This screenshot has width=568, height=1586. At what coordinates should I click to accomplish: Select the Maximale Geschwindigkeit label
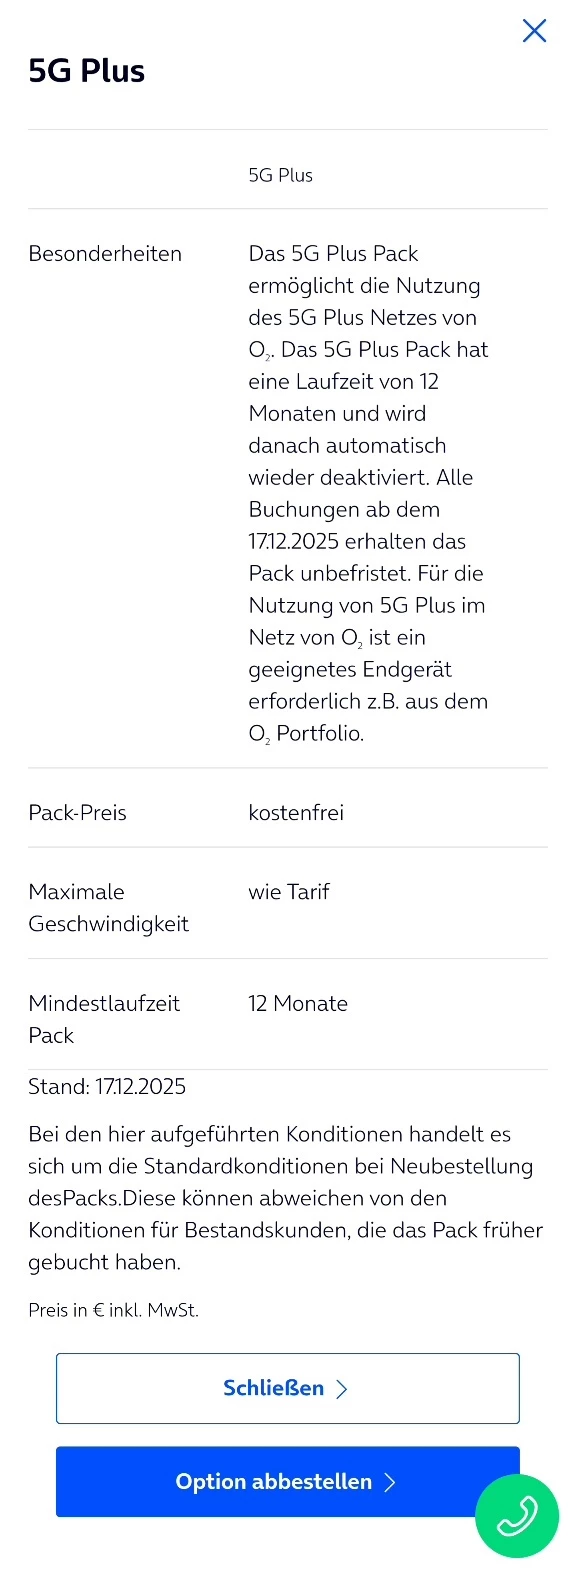(108, 908)
